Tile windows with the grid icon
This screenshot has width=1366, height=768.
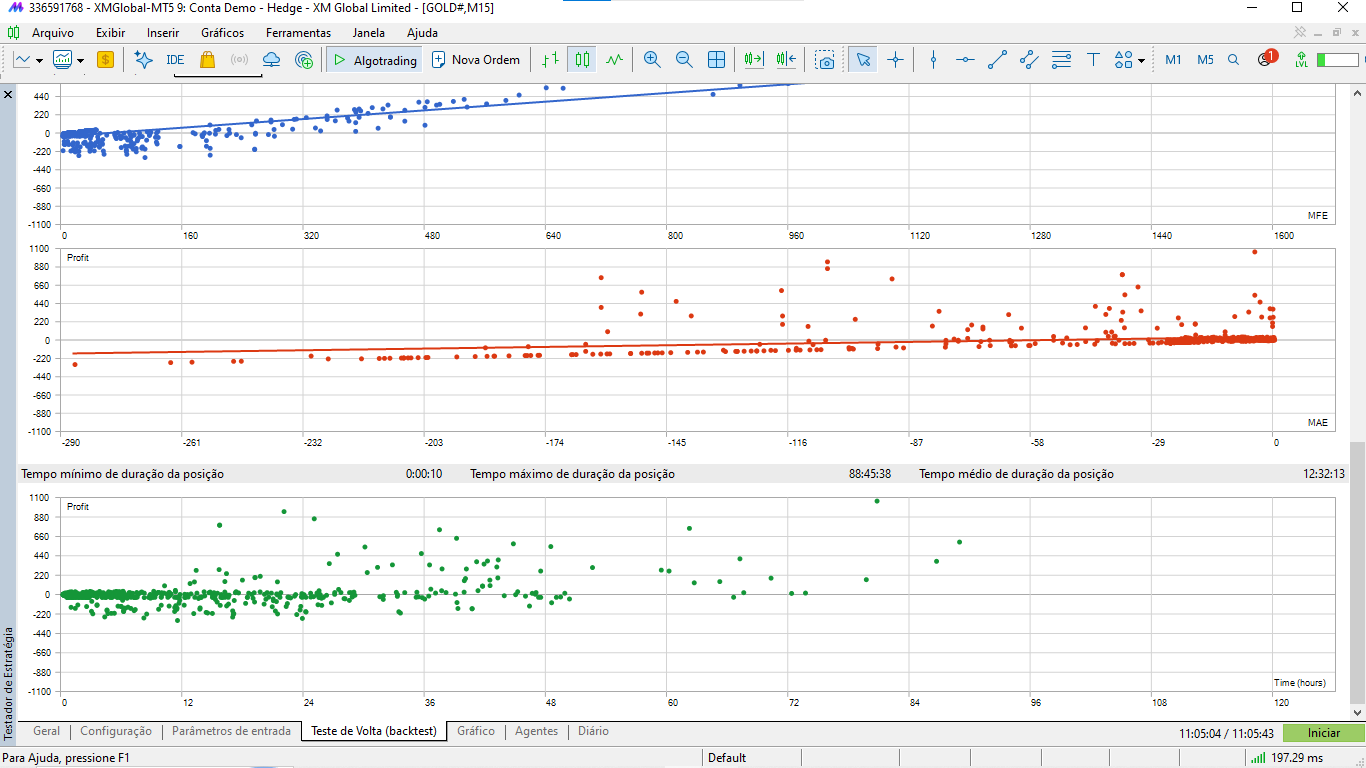click(716, 60)
